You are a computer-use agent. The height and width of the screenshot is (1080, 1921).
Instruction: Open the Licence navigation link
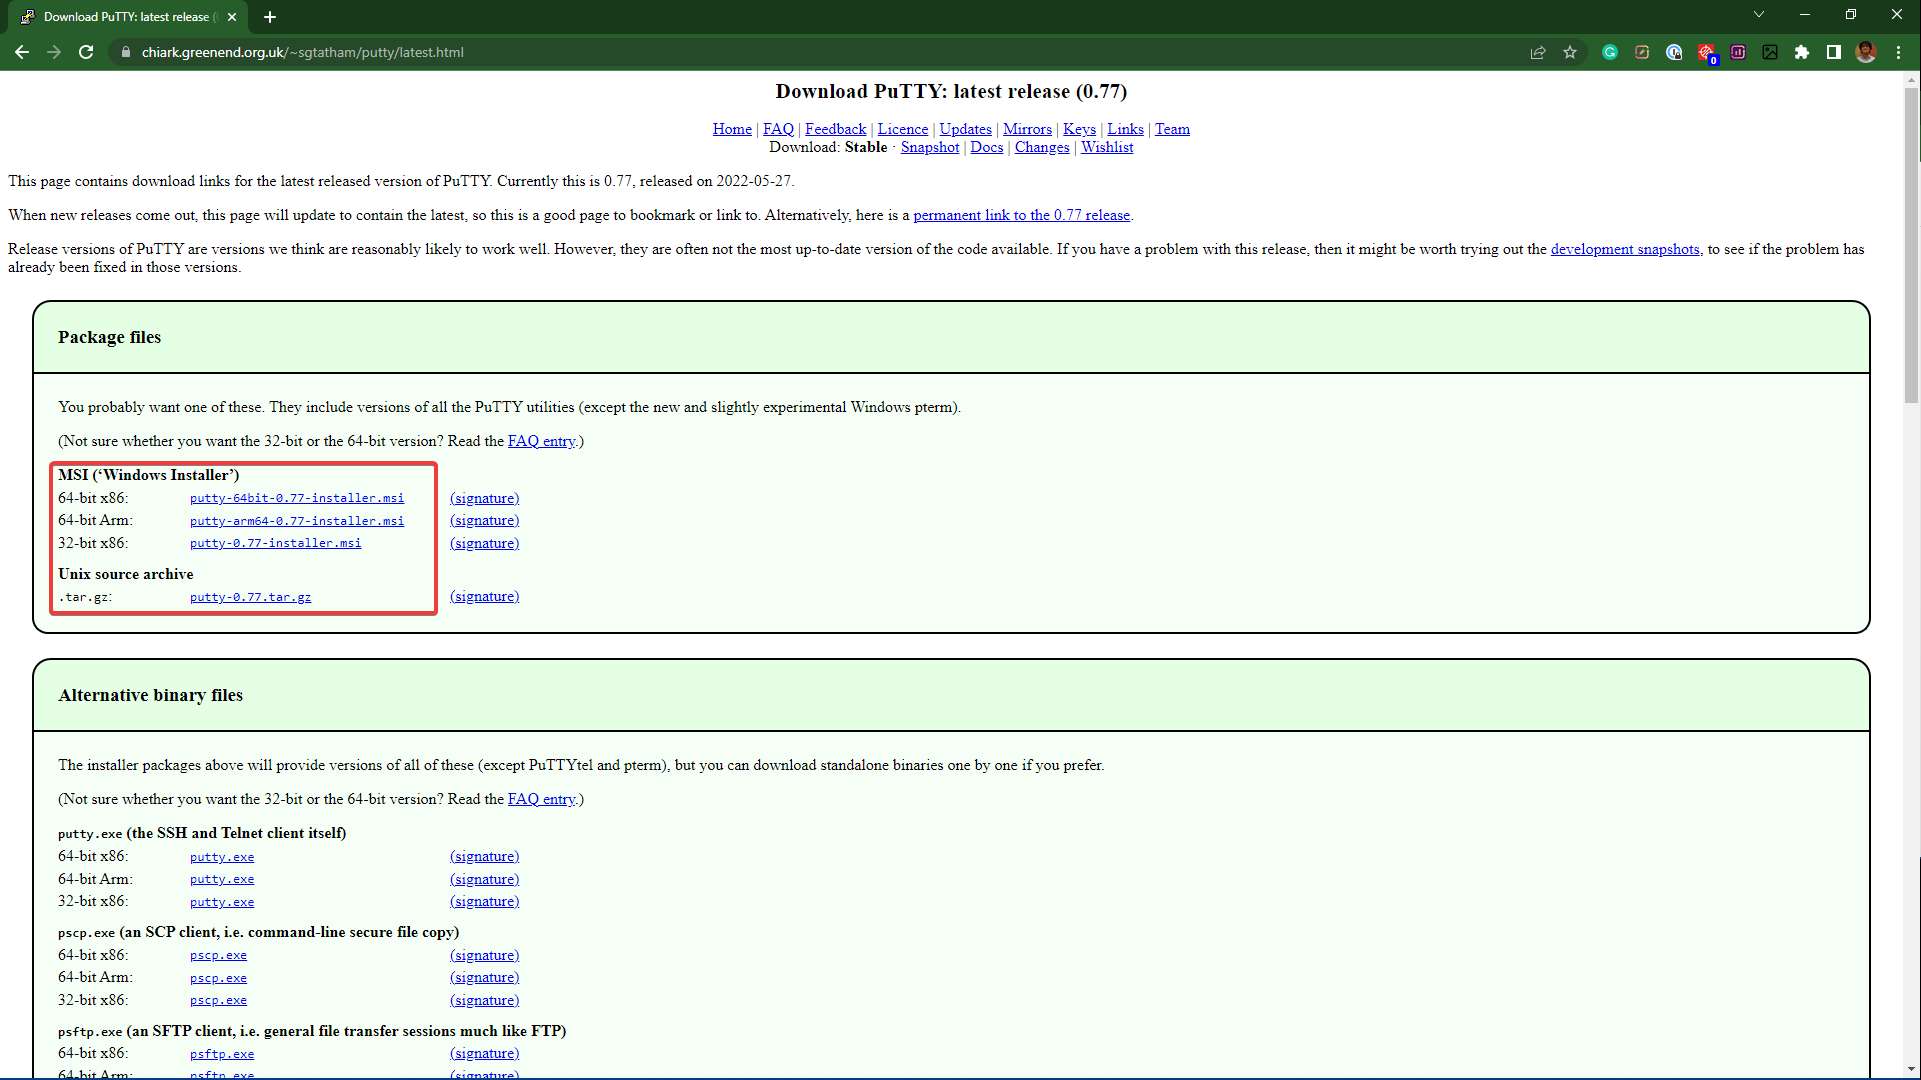click(902, 129)
